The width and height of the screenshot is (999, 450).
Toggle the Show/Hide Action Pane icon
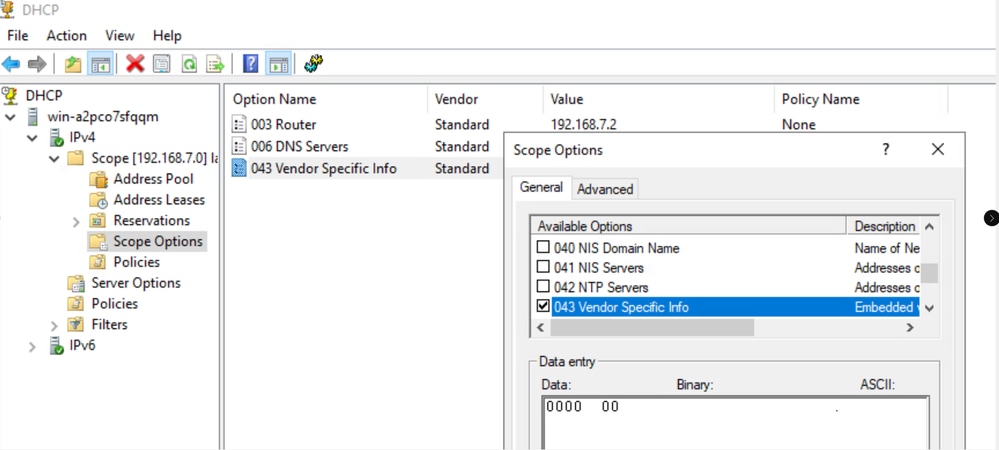[278, 64]
